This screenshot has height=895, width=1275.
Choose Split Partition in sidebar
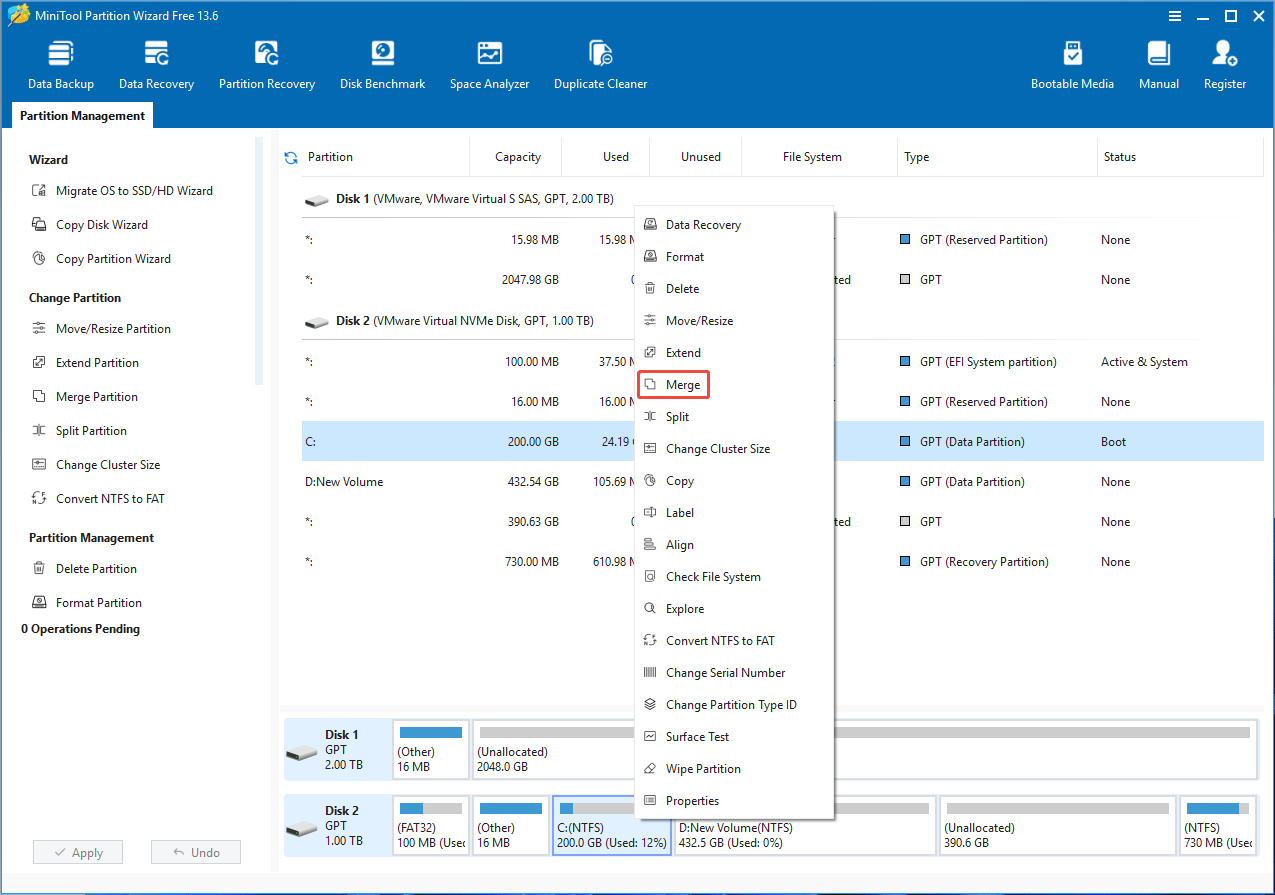click(x=79, y=431)
